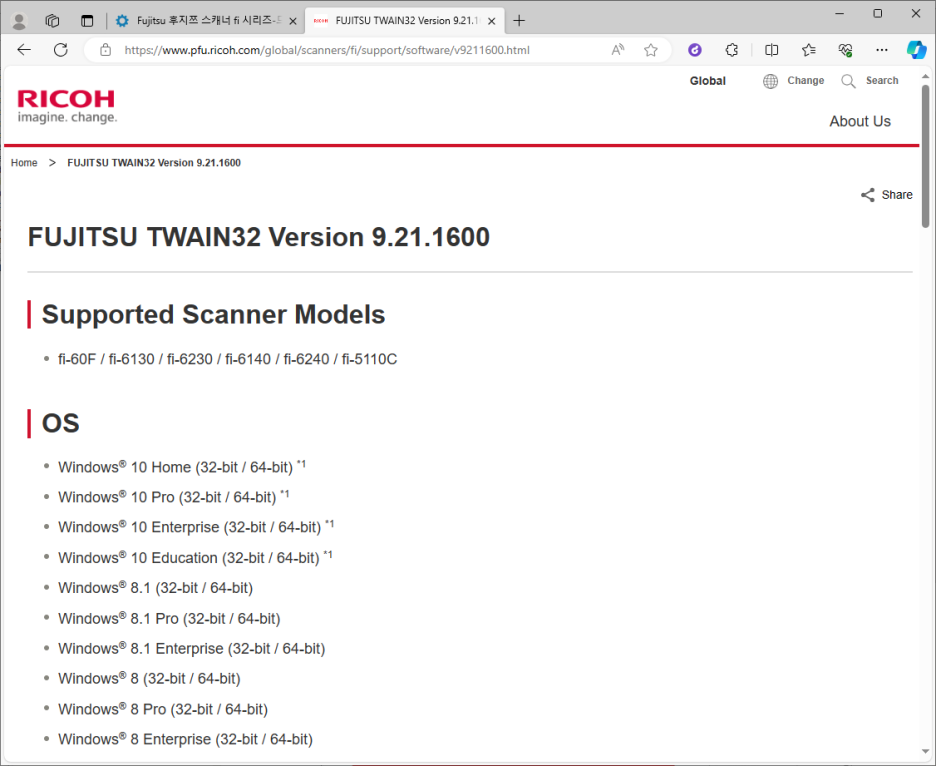Click the fi-60F / fi-6130 models line
Screen dimensions: 936x766
coord(227,359)
